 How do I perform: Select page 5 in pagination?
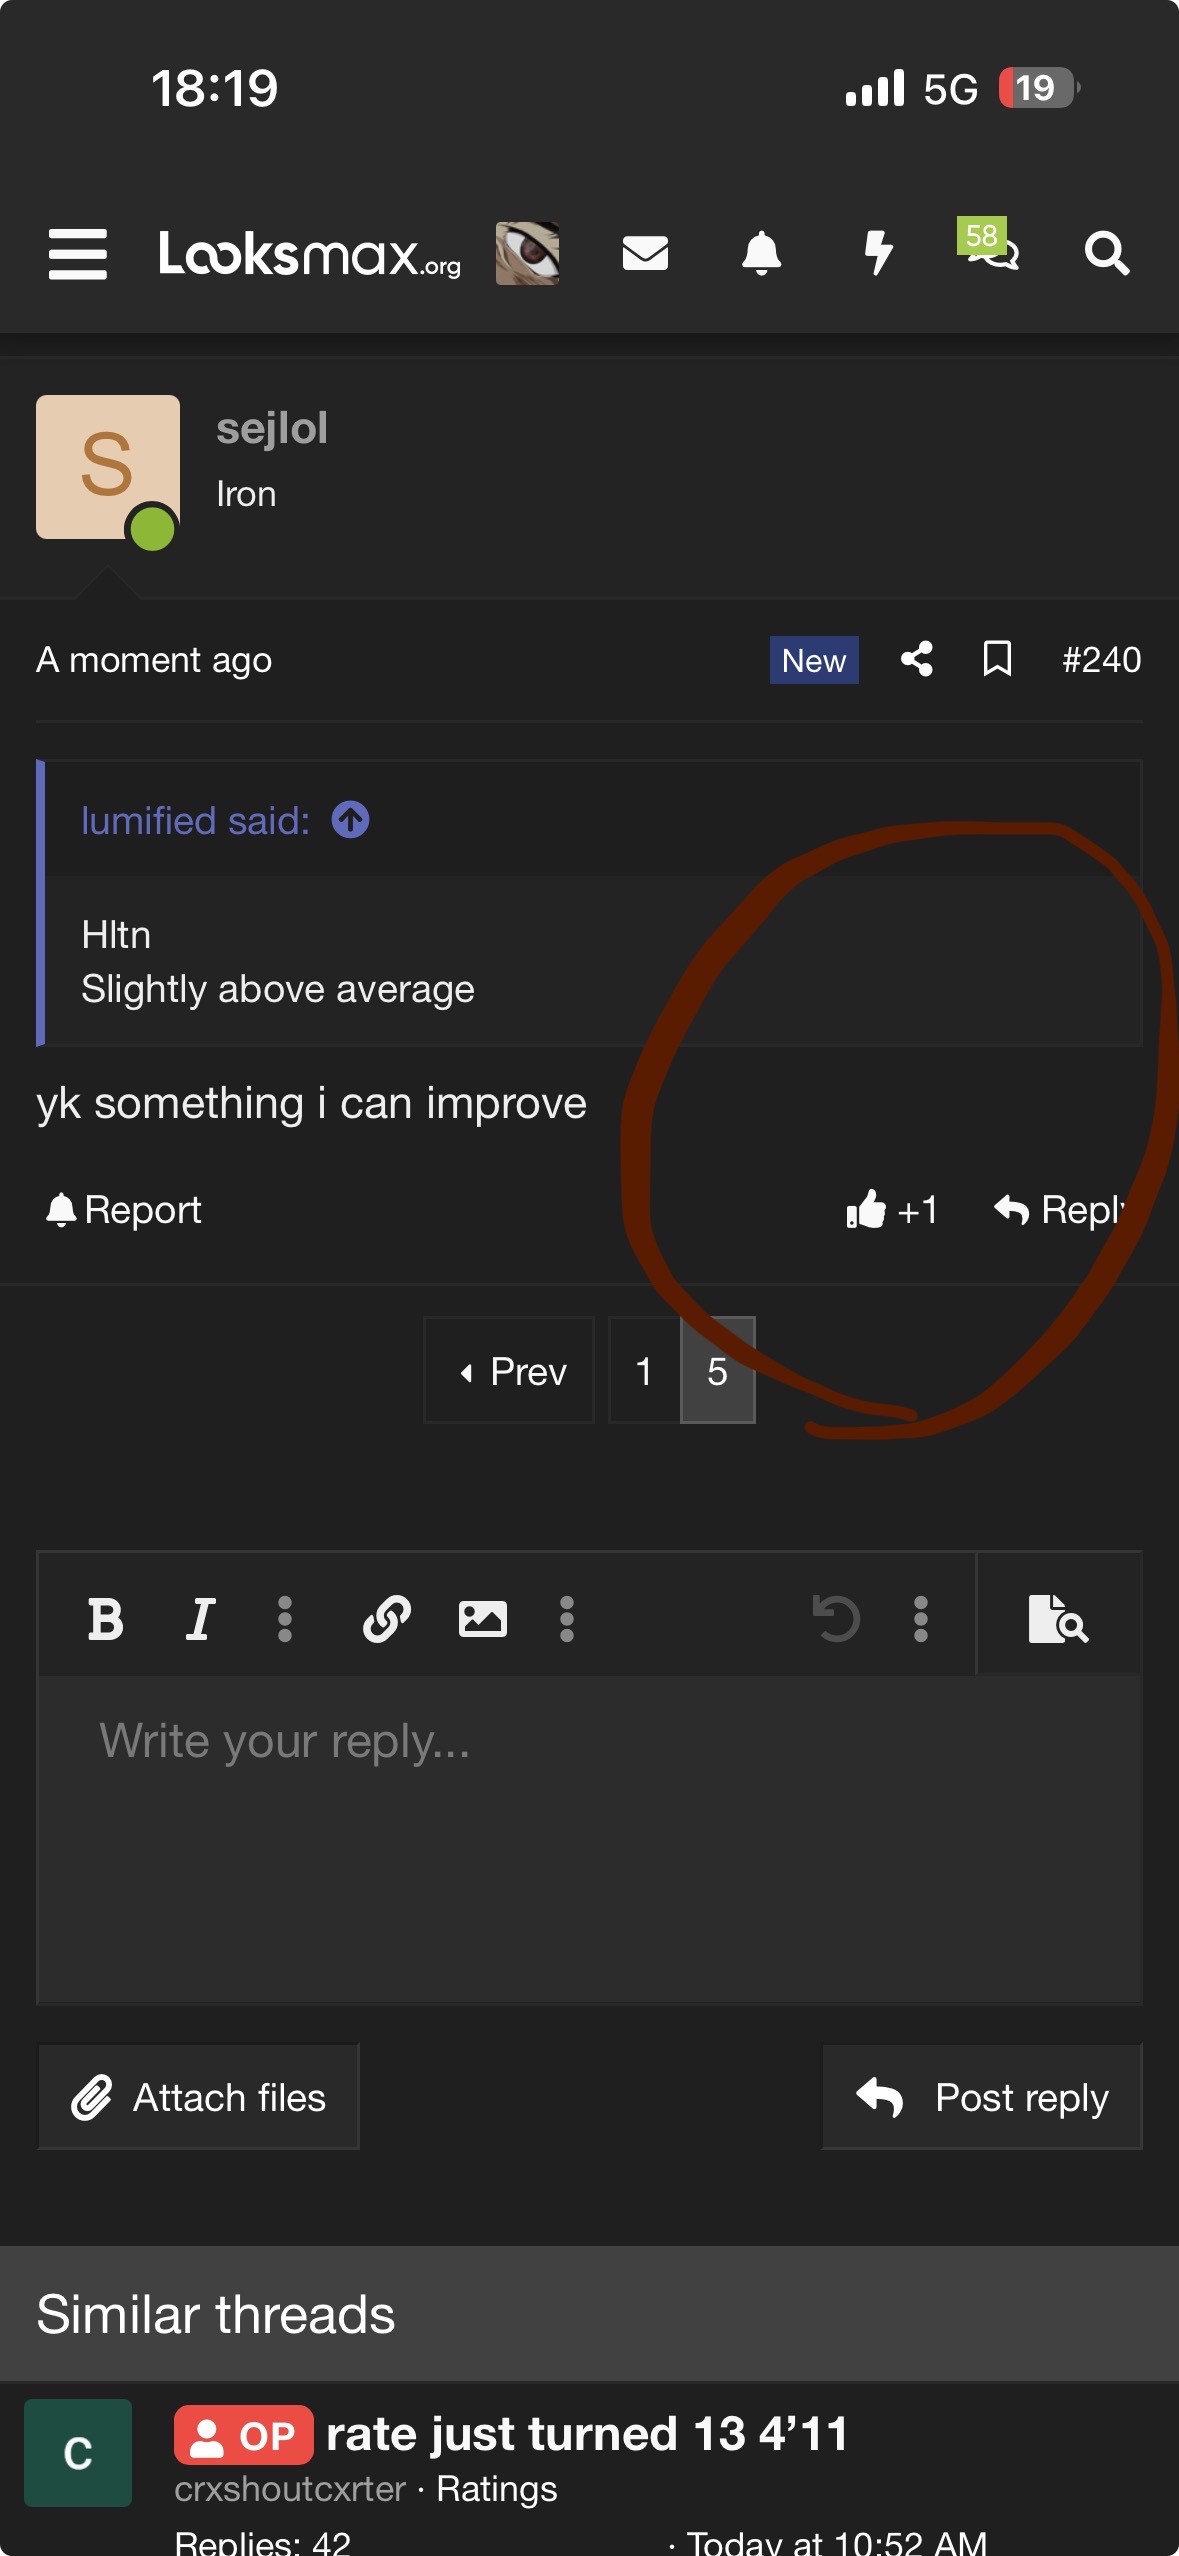tap(718, 1371)
